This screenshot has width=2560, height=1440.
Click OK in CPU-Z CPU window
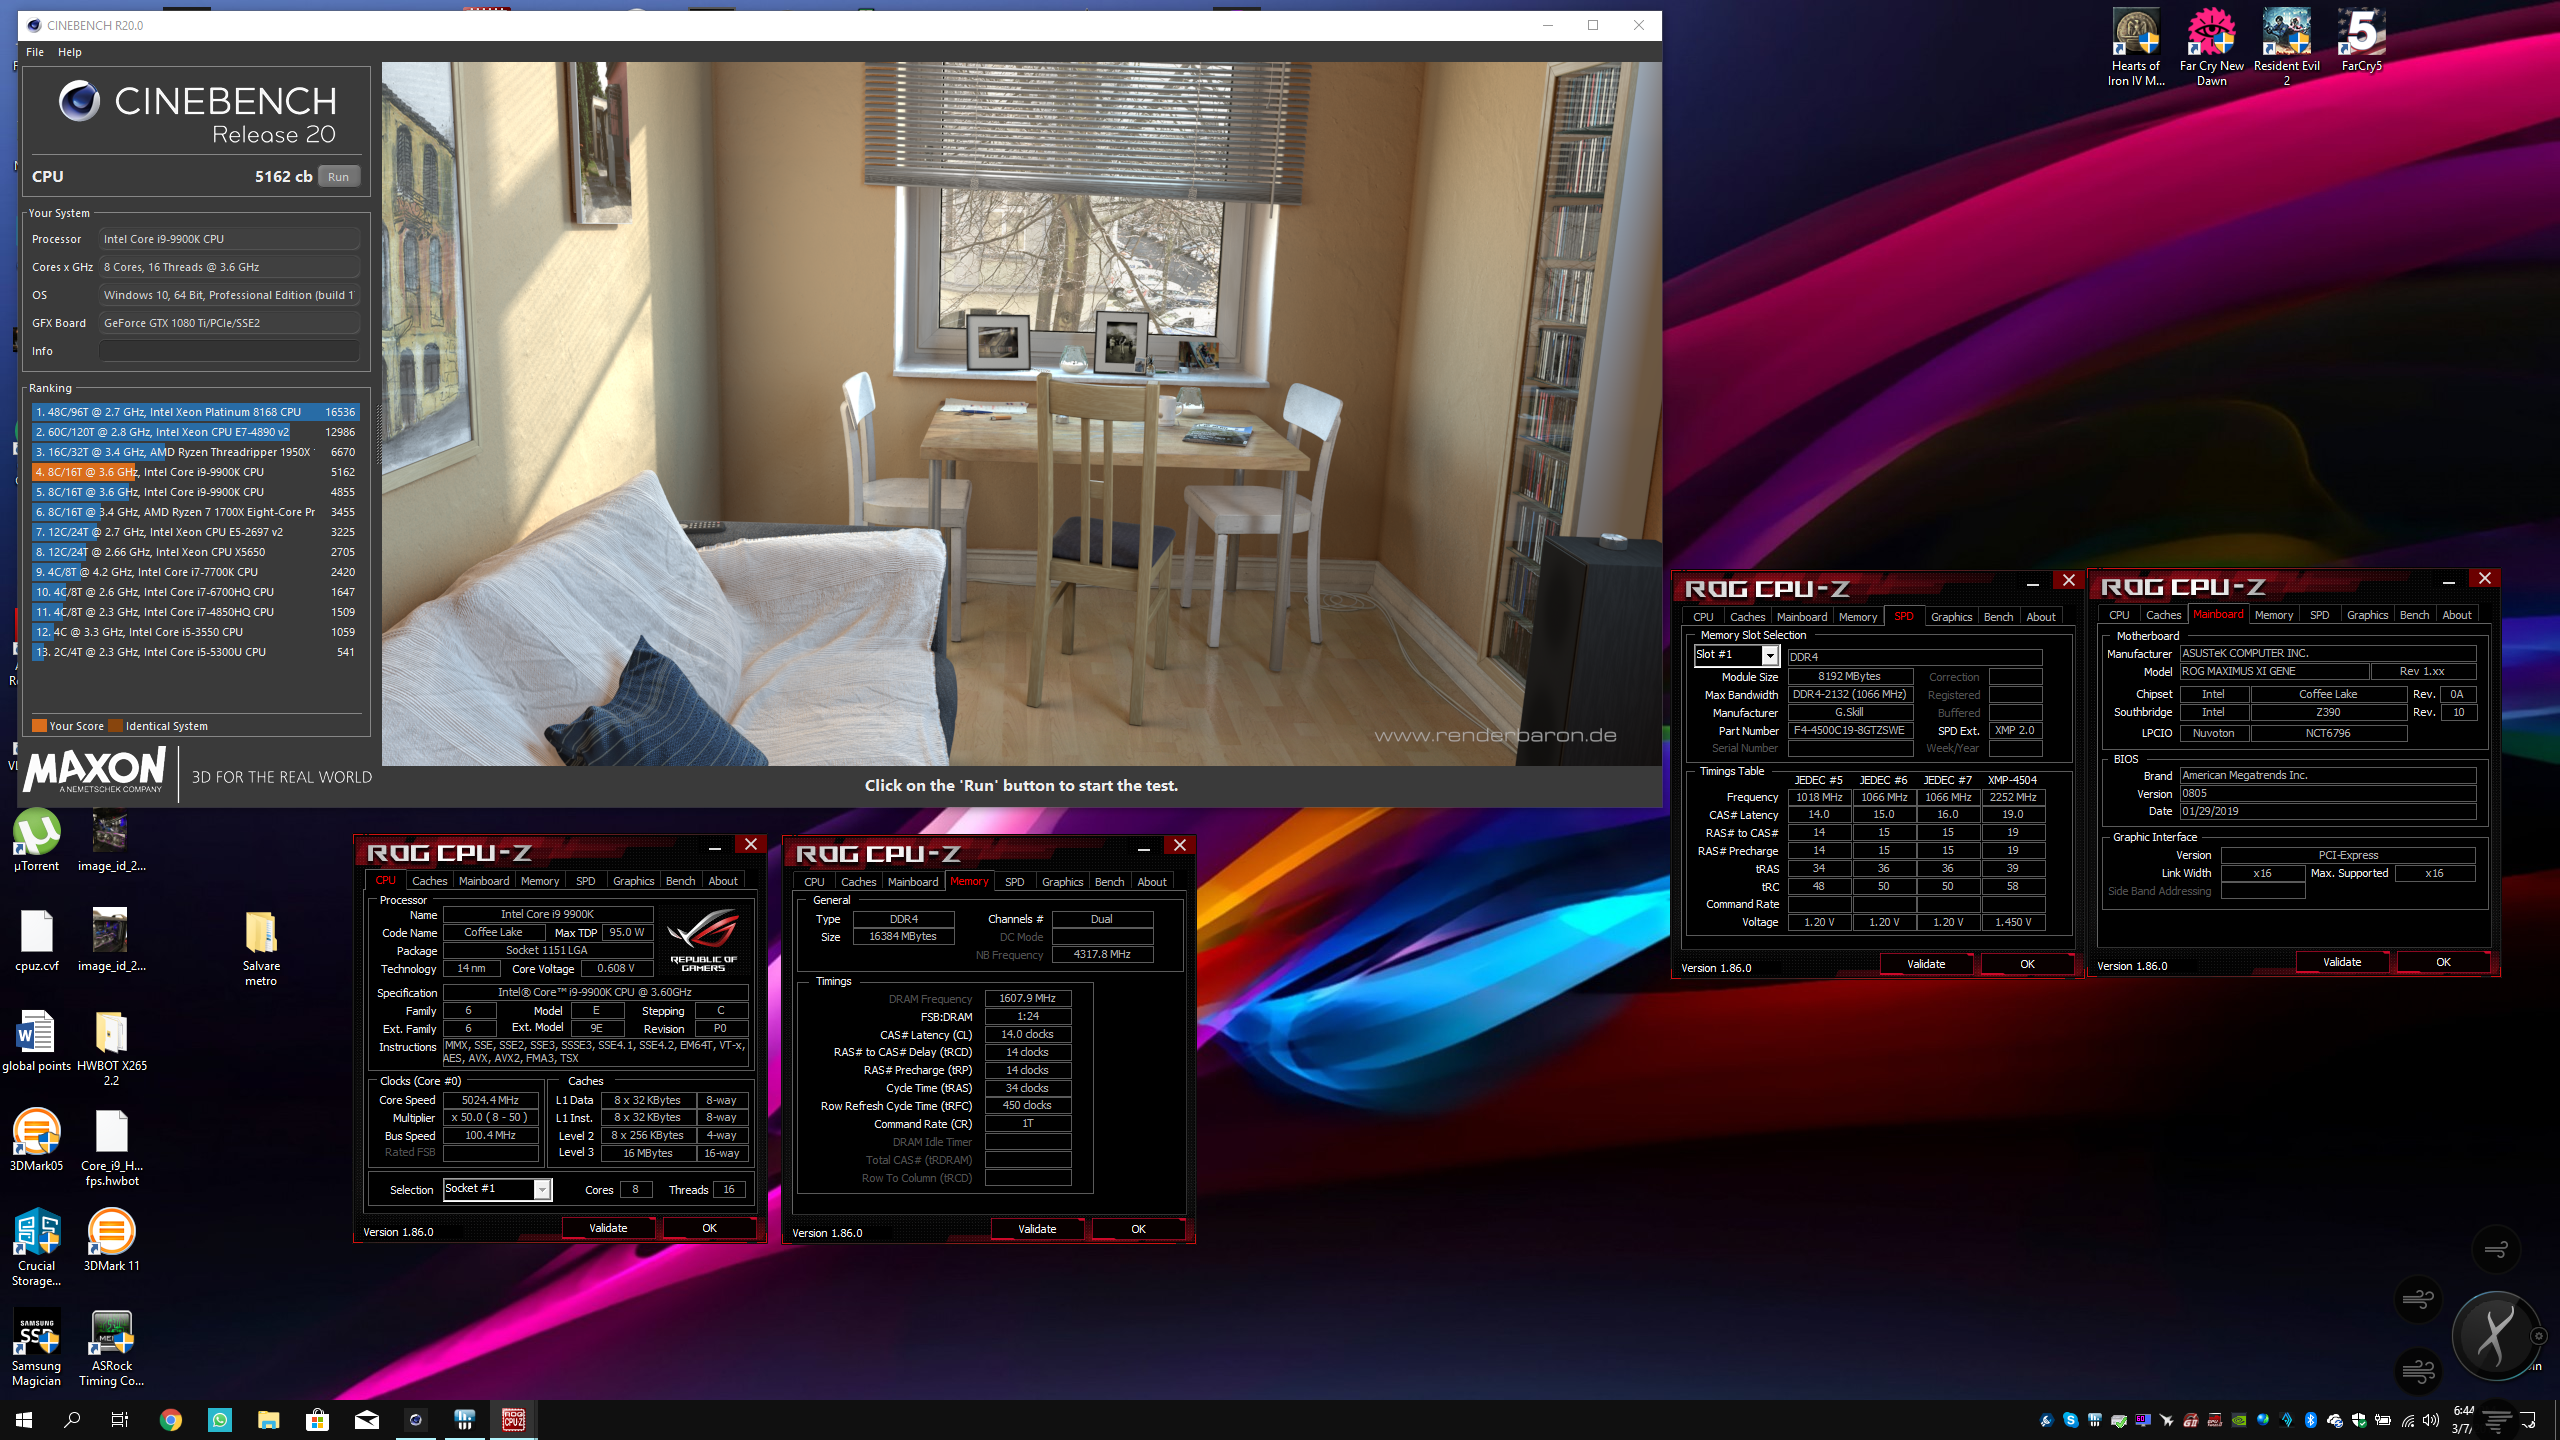pyautogui.click(x=709, y=1228)
